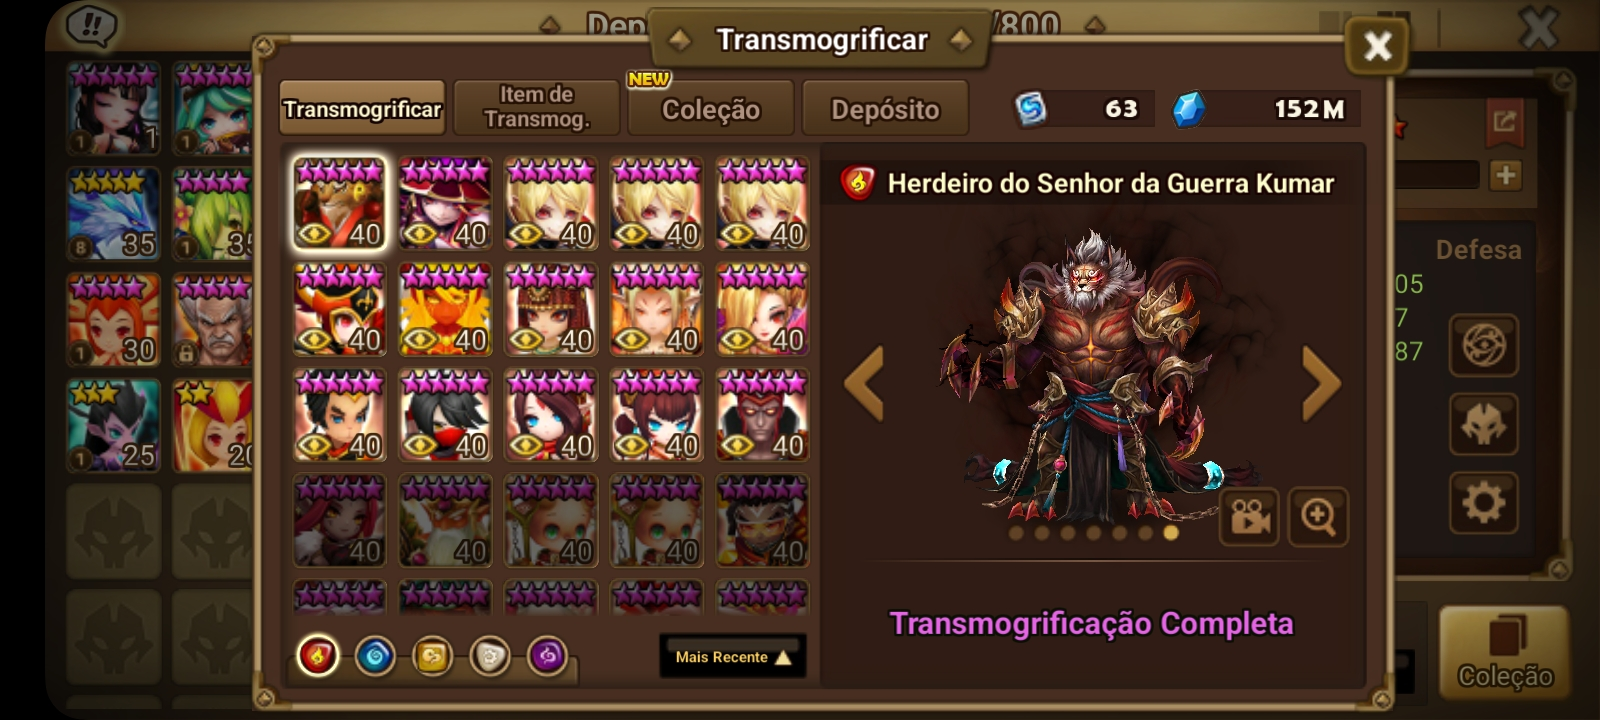The height and width of the screenshot is (720, 1600).
Task: Show next transmog with right arrow
Action: pos(1321,384)
